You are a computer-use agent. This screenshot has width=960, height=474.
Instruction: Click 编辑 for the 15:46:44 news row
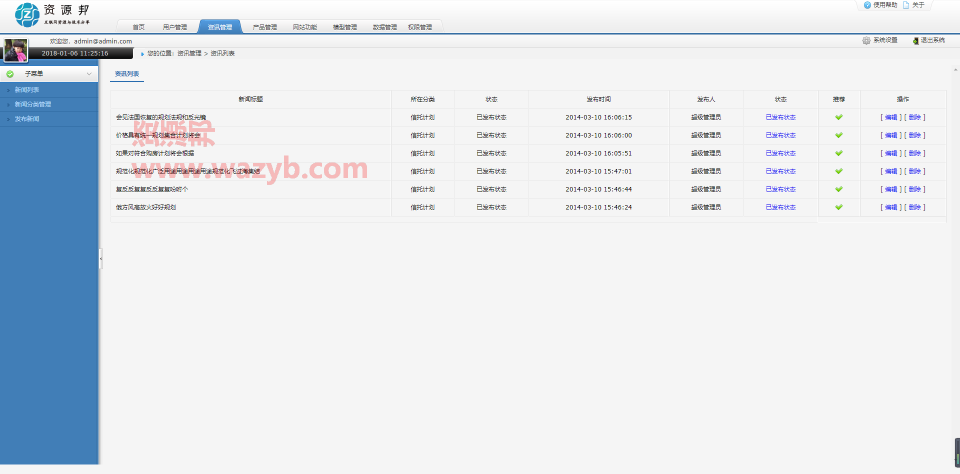pyautogui.click(x=891, y=189)
